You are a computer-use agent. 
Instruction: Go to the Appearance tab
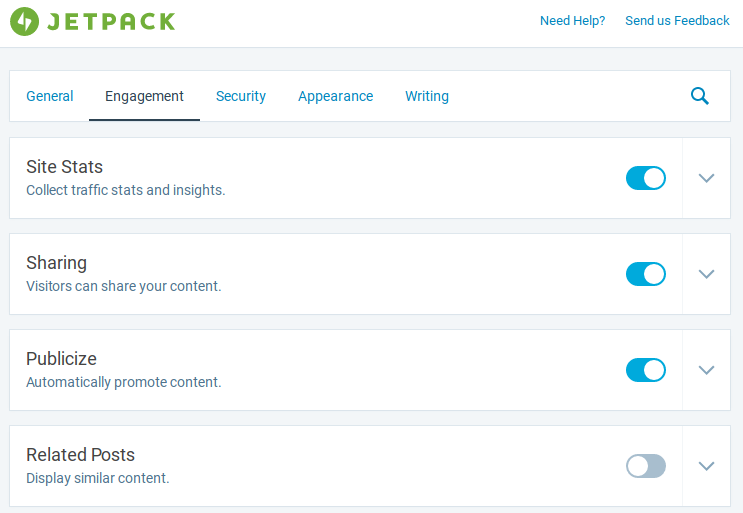pos(335,96)
